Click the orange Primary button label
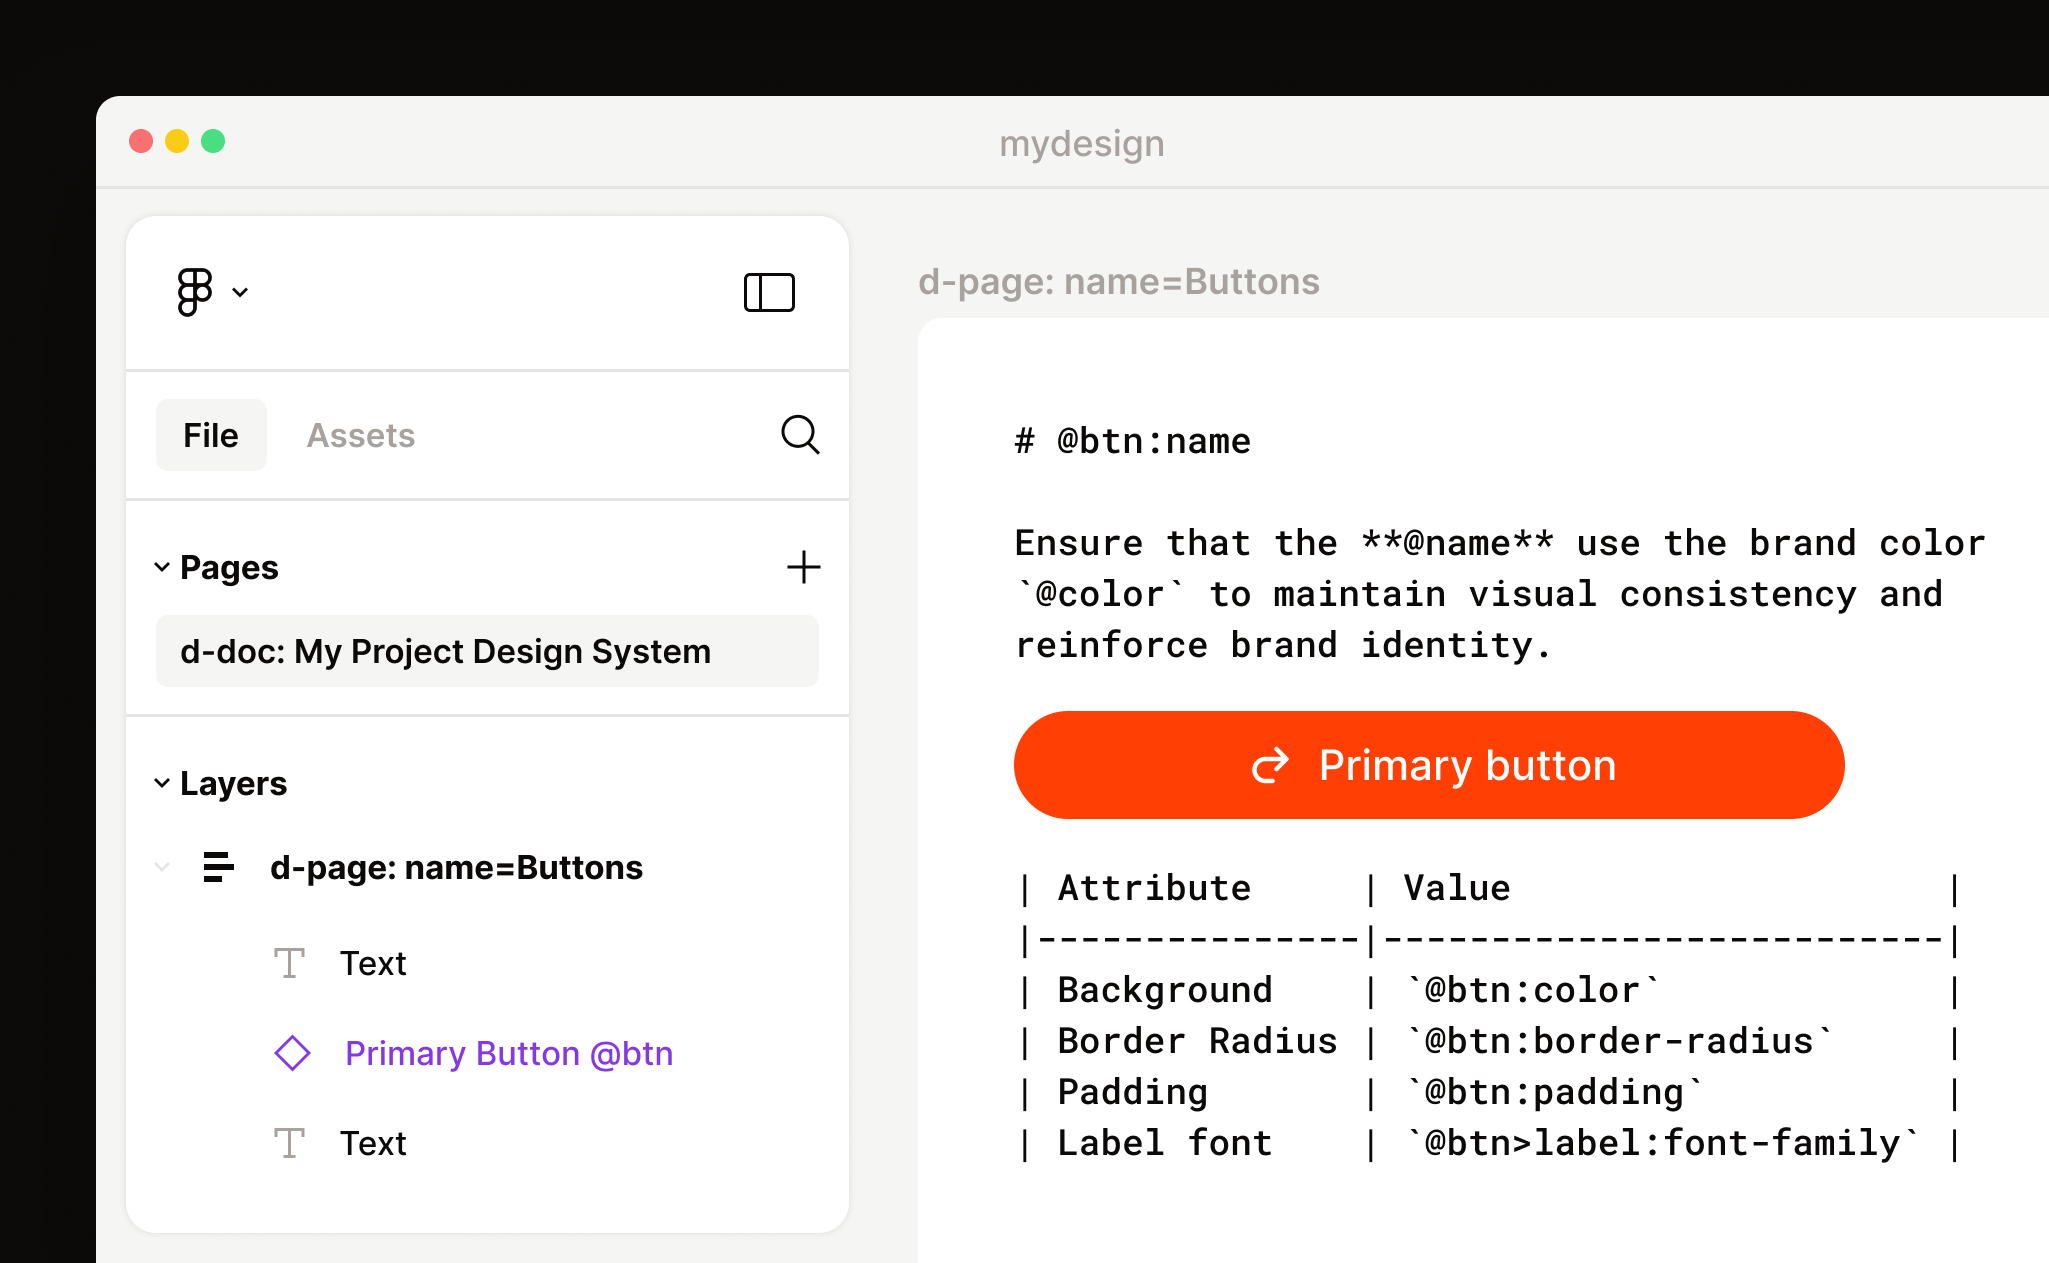The image size is (2049, 1263). click(x=1467, y=766)
